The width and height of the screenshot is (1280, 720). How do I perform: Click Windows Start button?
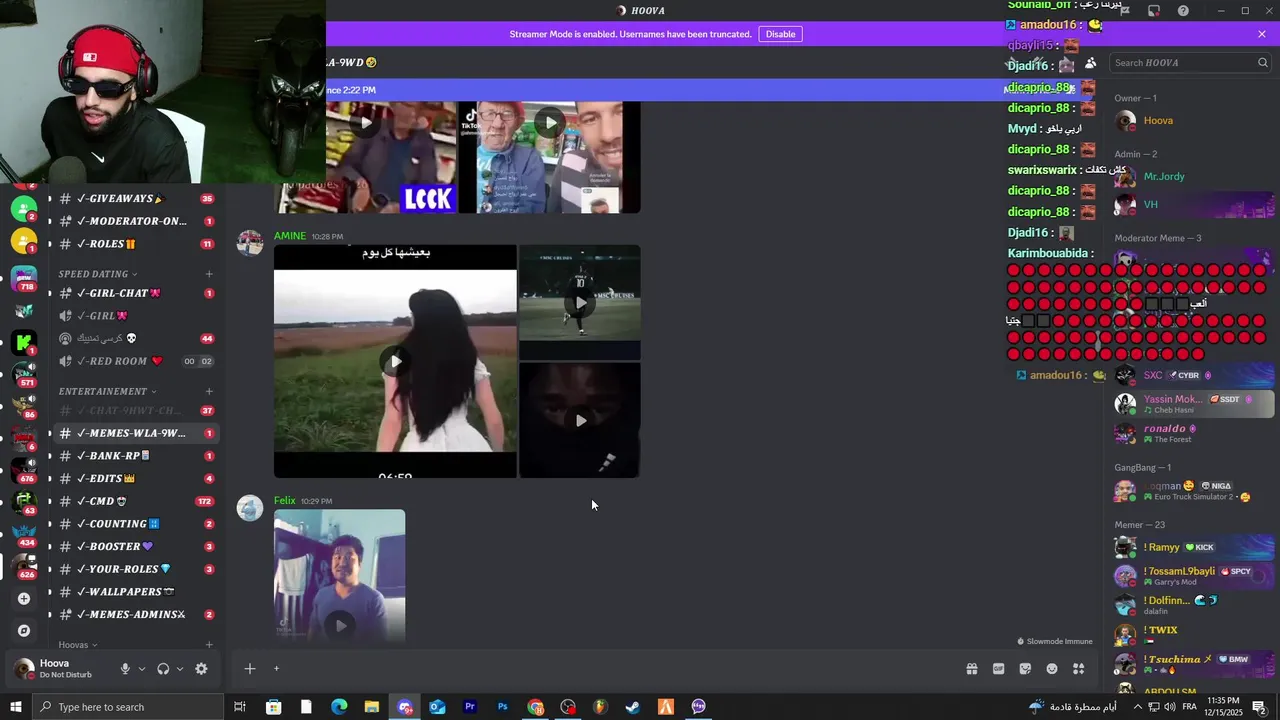15,707
